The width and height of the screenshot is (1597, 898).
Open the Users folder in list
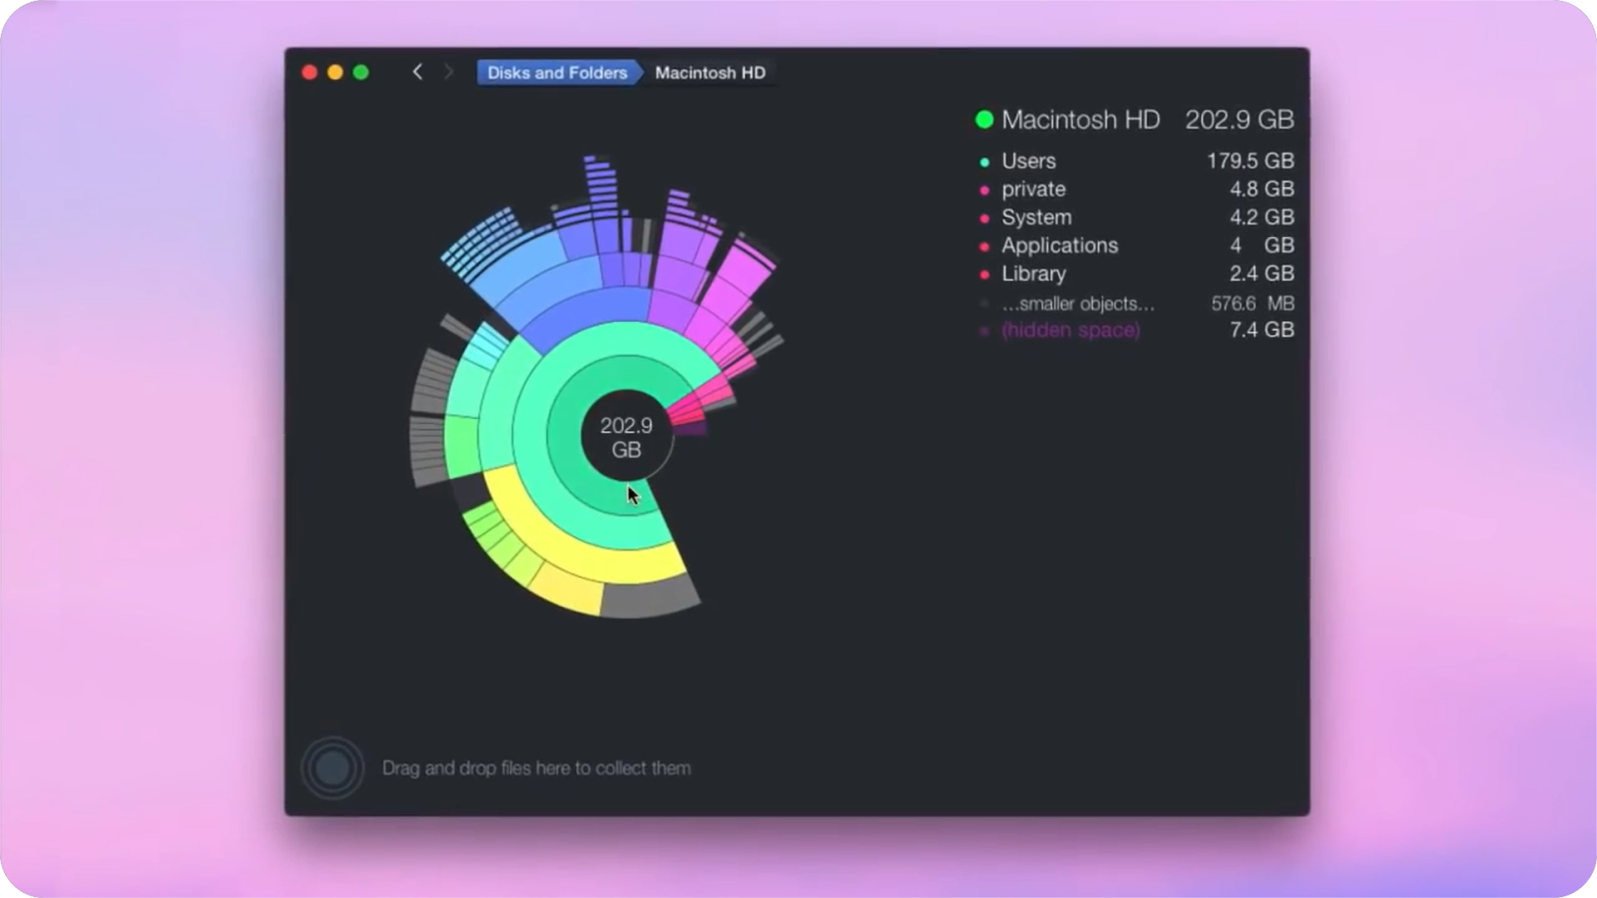pyautogui.click(x=1028, y=161)
